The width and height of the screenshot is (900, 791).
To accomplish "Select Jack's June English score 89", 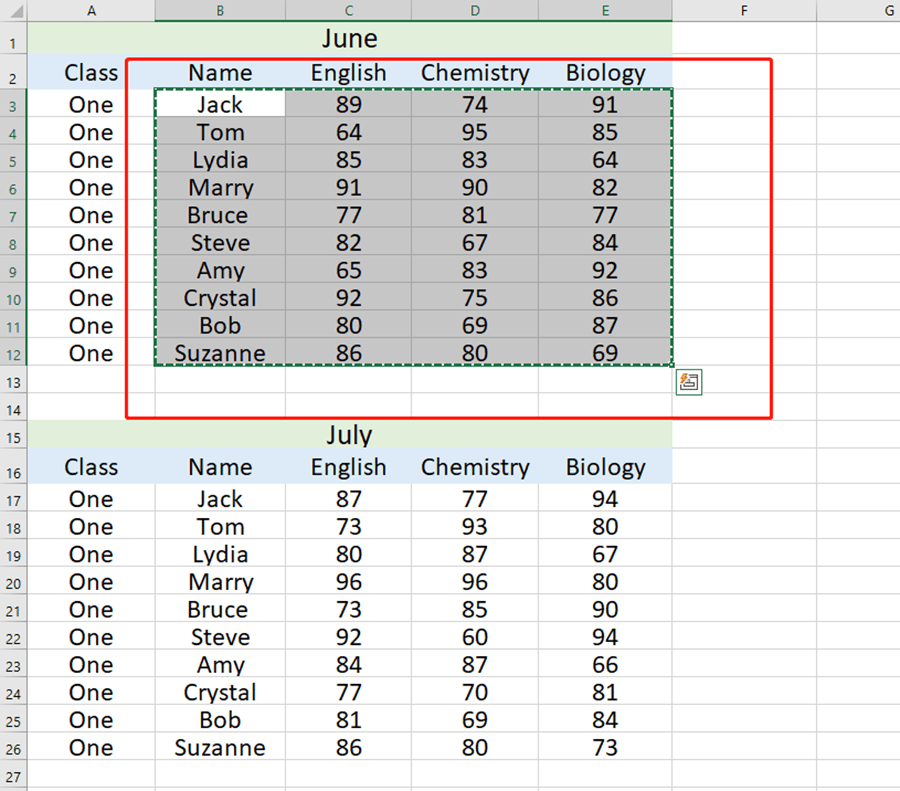I will pos(348,103).
